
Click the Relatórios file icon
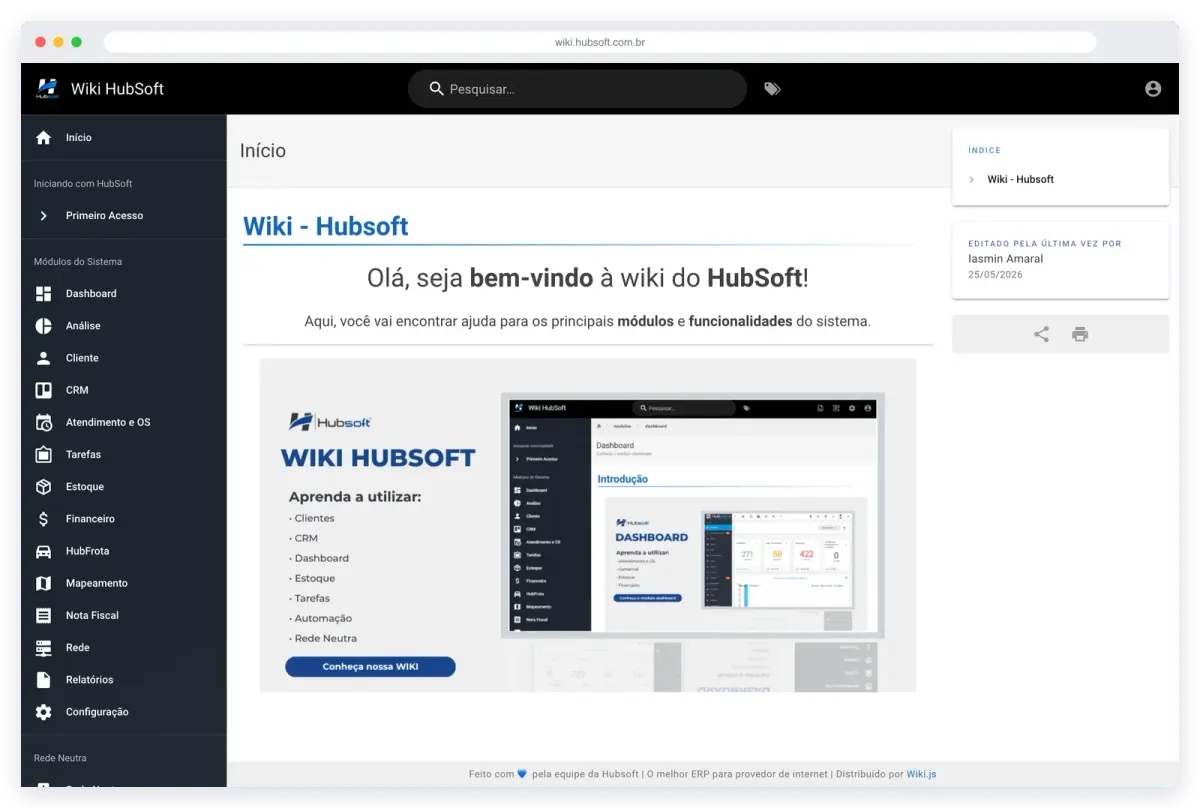coord(43,680)
